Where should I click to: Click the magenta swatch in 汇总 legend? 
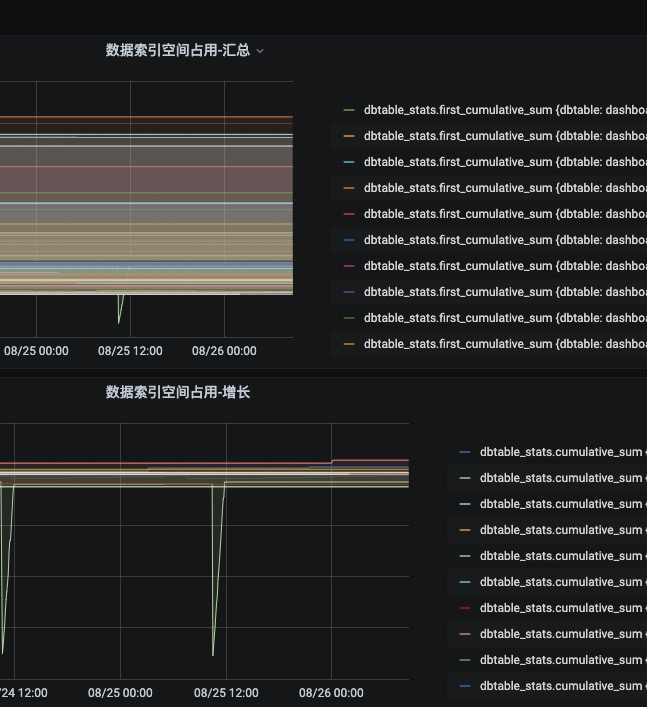pos(348,266)
